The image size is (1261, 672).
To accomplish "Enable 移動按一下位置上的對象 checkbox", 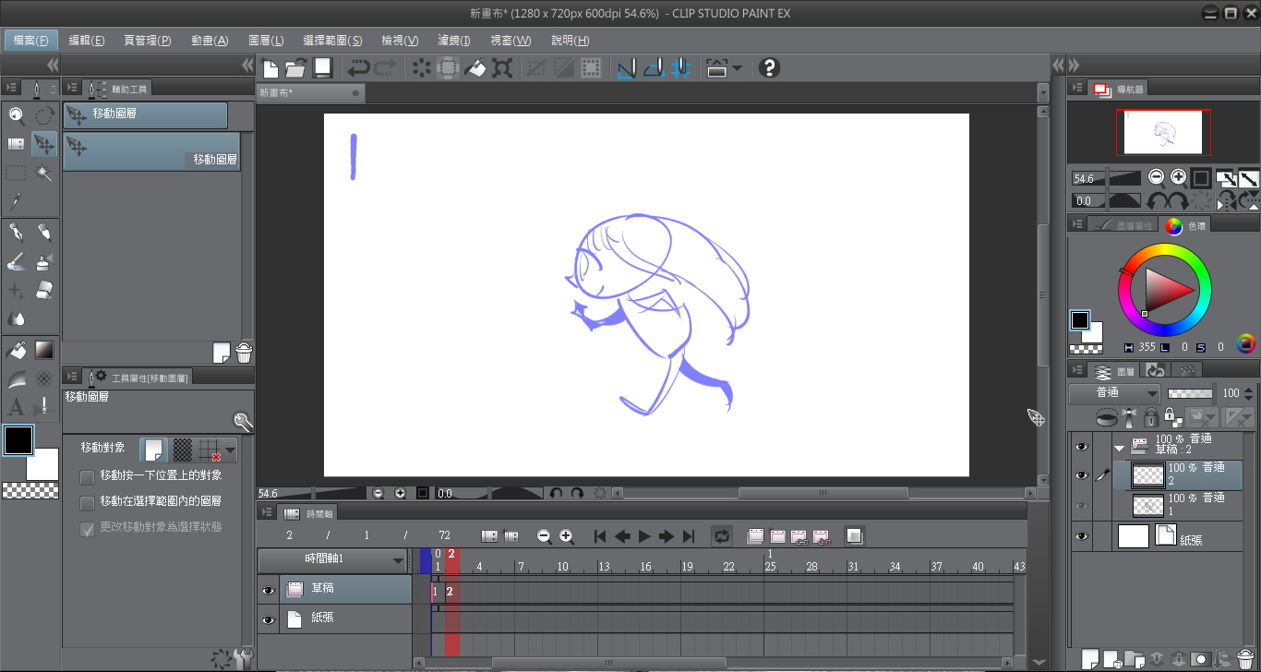I will pyautogui.click(x=87, y=476).
